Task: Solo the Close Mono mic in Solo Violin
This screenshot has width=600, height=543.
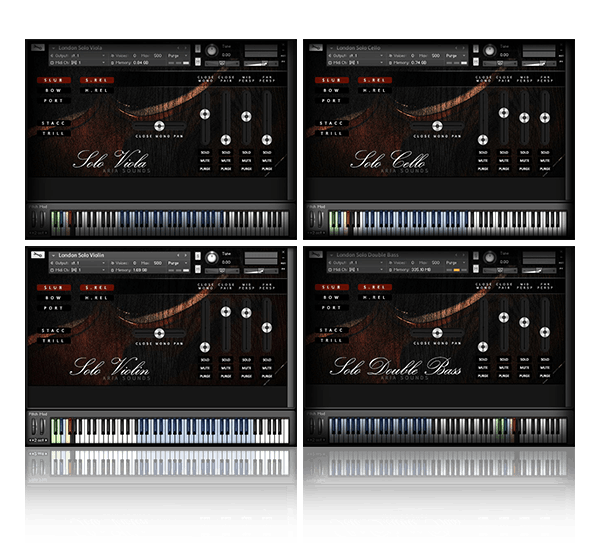Action: tap(205, 360)
